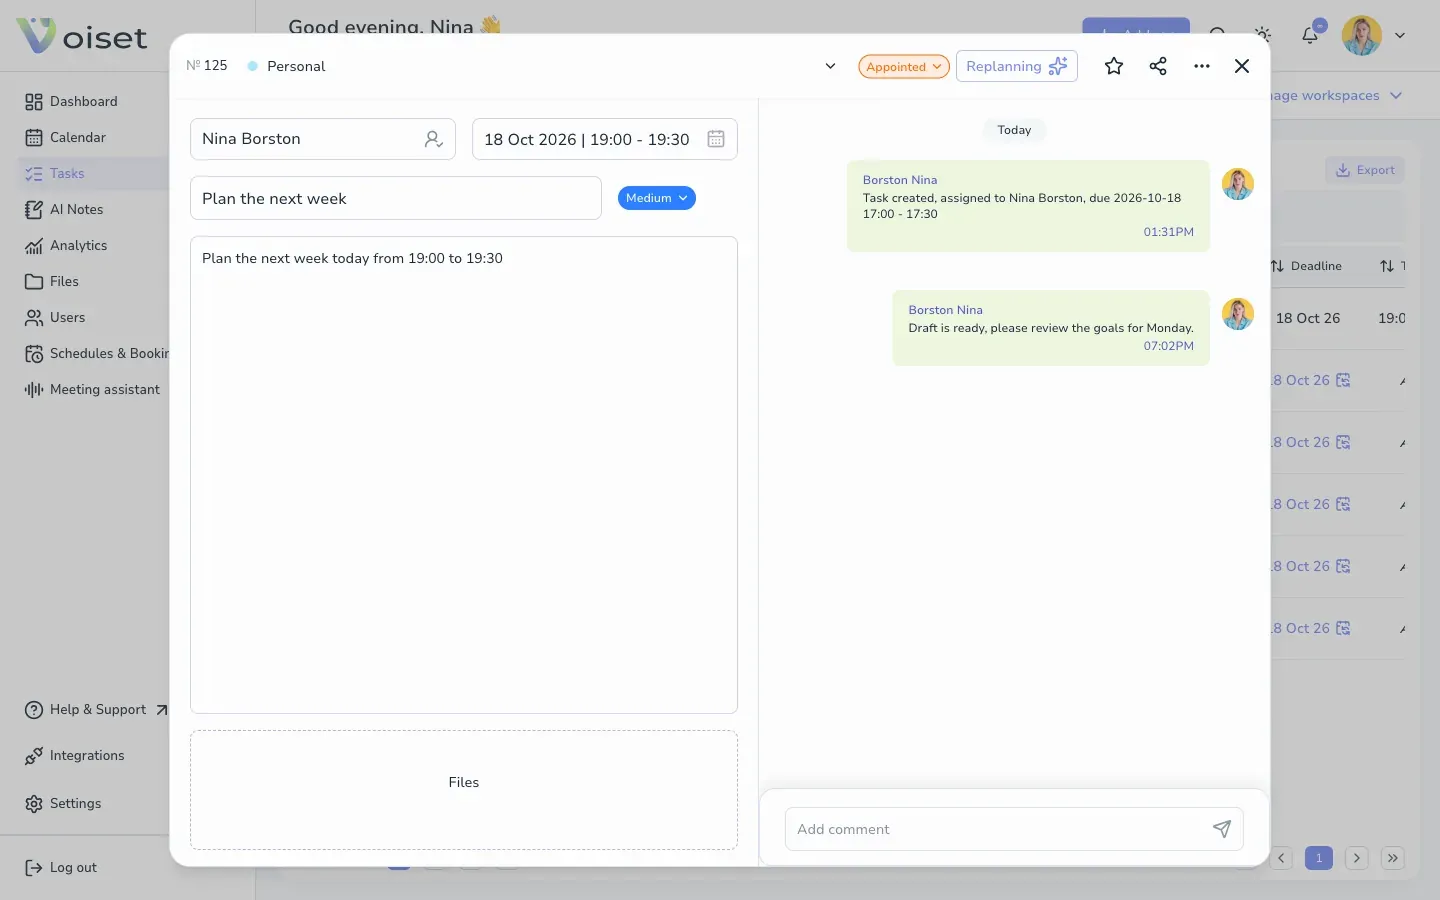
Task: Open Help & Support link
Action: [96, 709]
